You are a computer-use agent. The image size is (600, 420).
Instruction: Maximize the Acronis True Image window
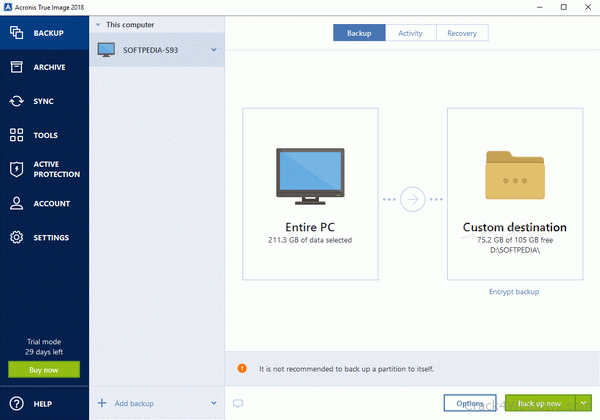(x=564, y=7)
